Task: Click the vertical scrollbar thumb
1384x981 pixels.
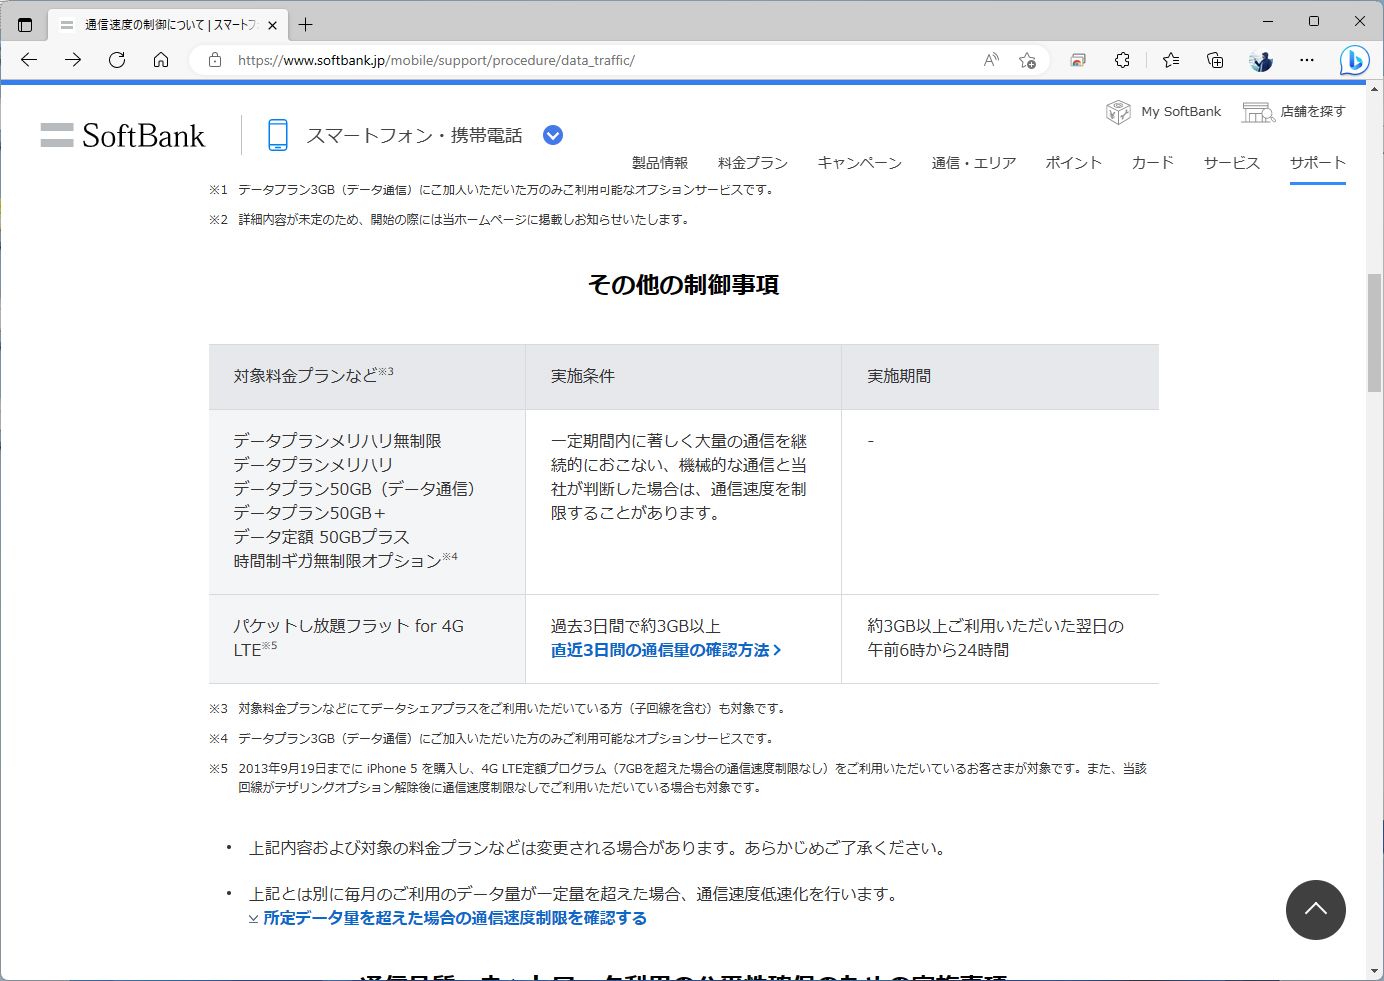Action: pos(1374,332)
